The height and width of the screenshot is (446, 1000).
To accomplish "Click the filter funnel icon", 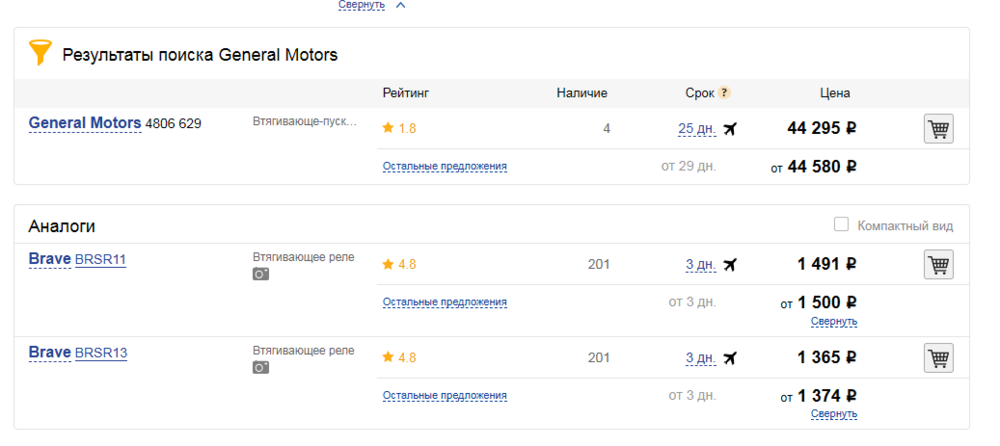I will coord(40,52).
